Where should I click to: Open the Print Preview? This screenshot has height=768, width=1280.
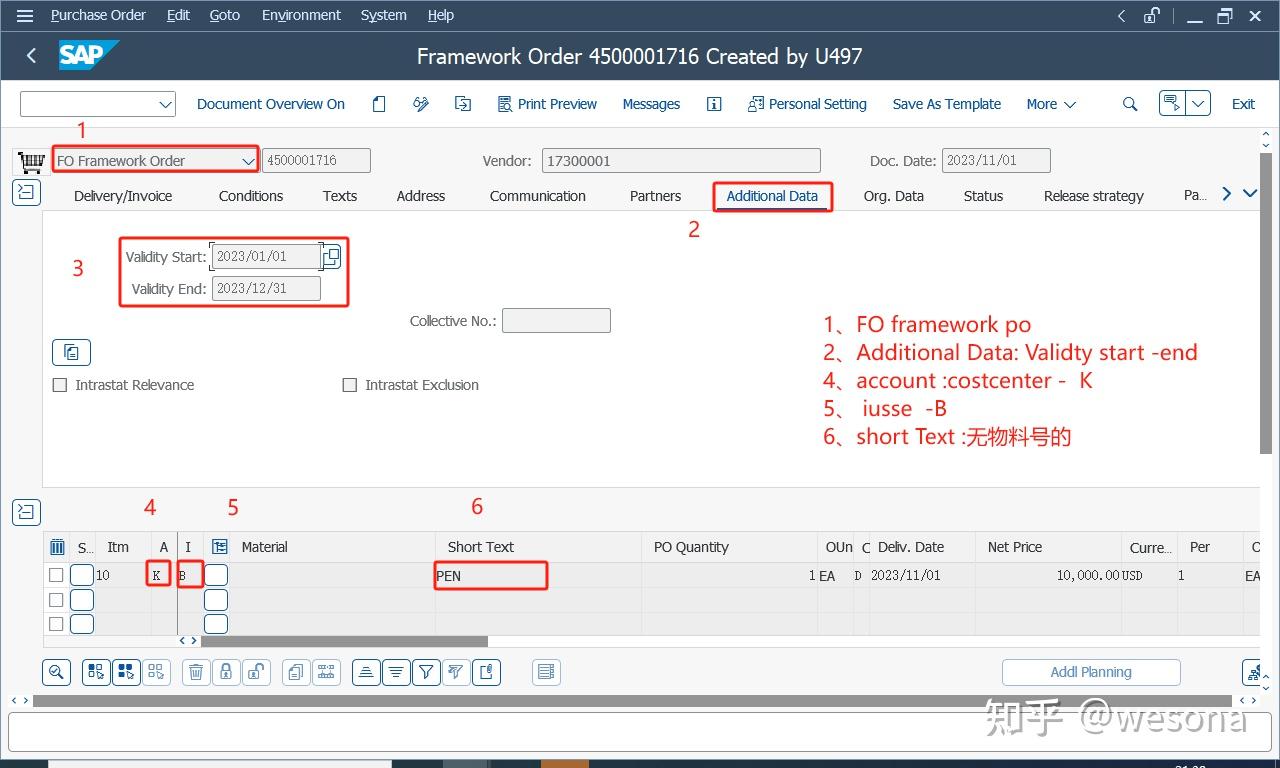click(x=547, y=104)
